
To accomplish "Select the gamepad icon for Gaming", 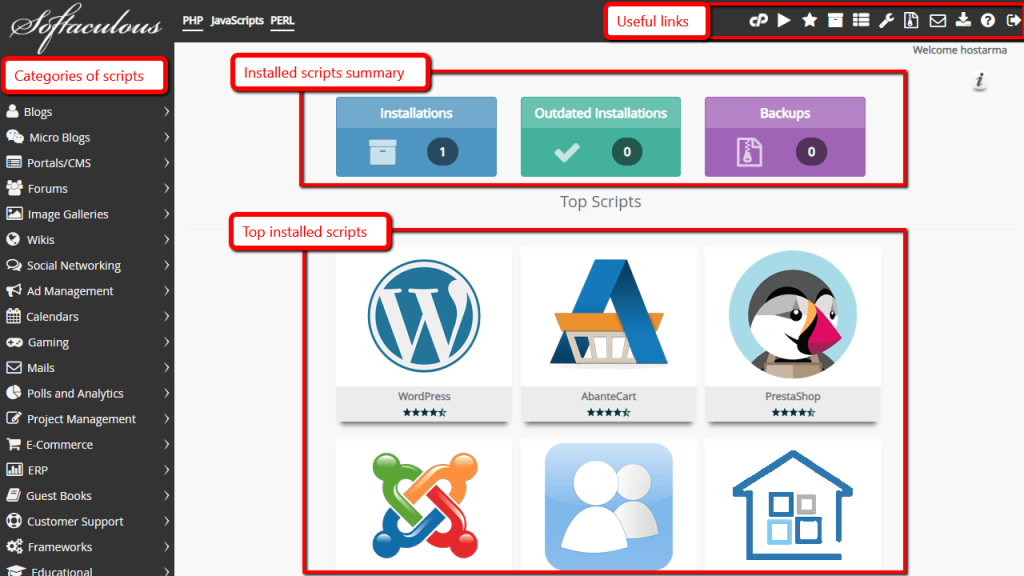I will (x=14, y=342).
